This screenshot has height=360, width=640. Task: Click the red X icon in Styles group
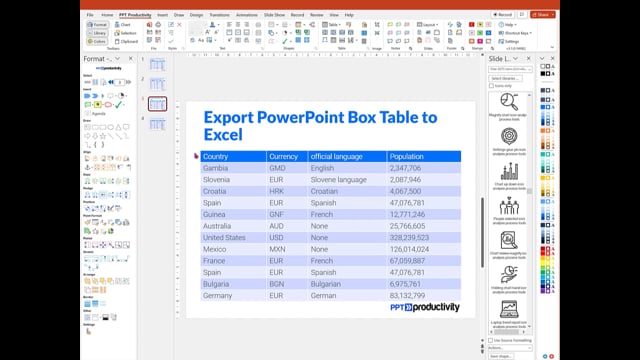[179, 25]
